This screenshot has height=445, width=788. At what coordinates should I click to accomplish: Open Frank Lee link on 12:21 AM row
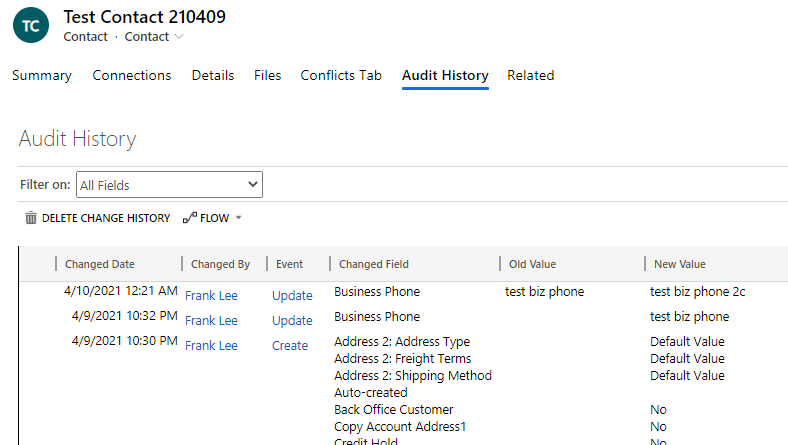[x=211, y=295]
